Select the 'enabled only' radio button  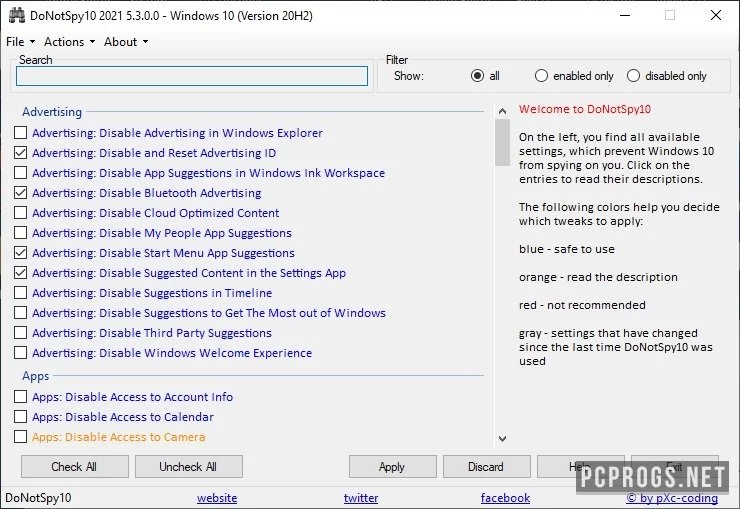(541, 75)
